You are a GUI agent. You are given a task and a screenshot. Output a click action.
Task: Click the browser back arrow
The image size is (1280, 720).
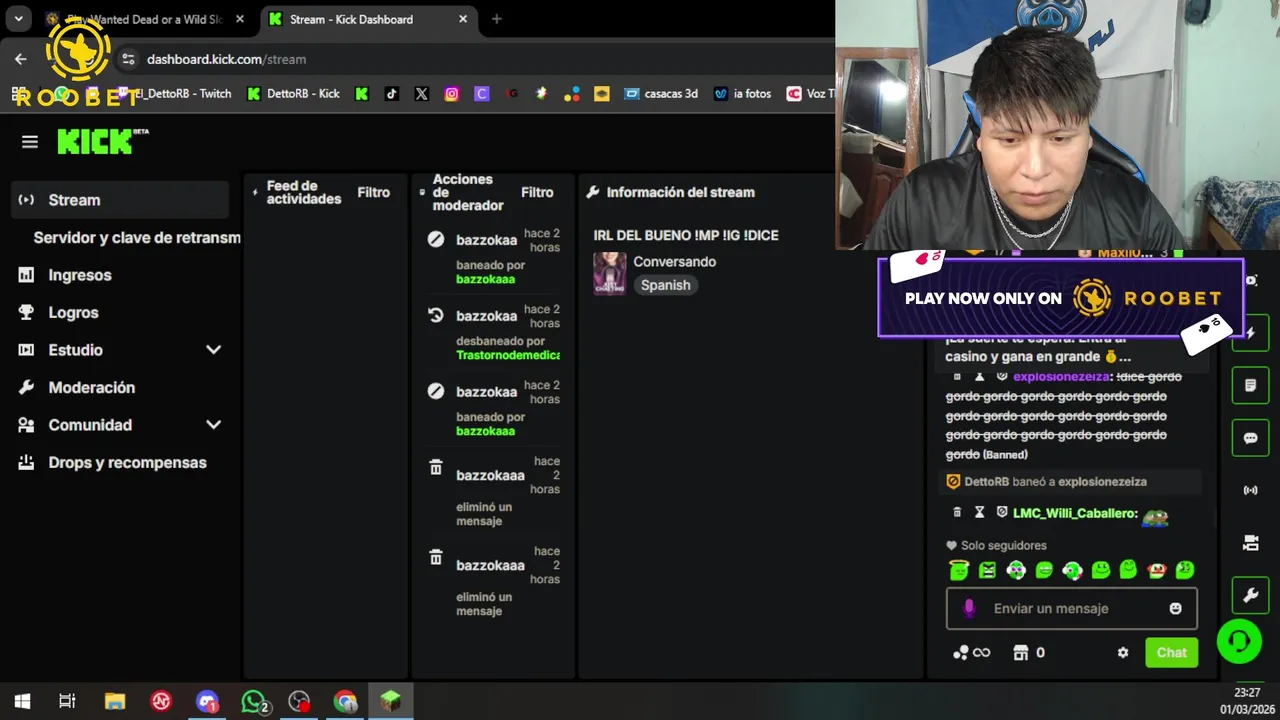pyautogui.click(x=21, y=59)
